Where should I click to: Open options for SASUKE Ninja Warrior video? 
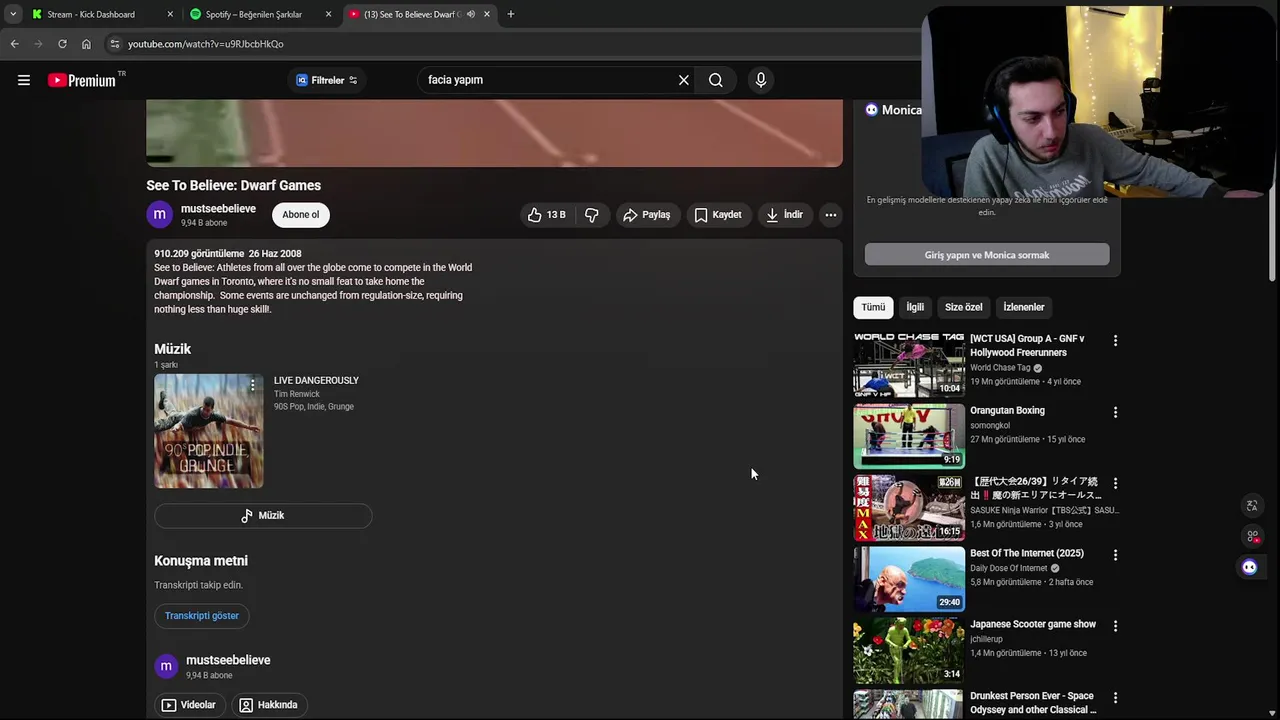tap(1115, 483)
